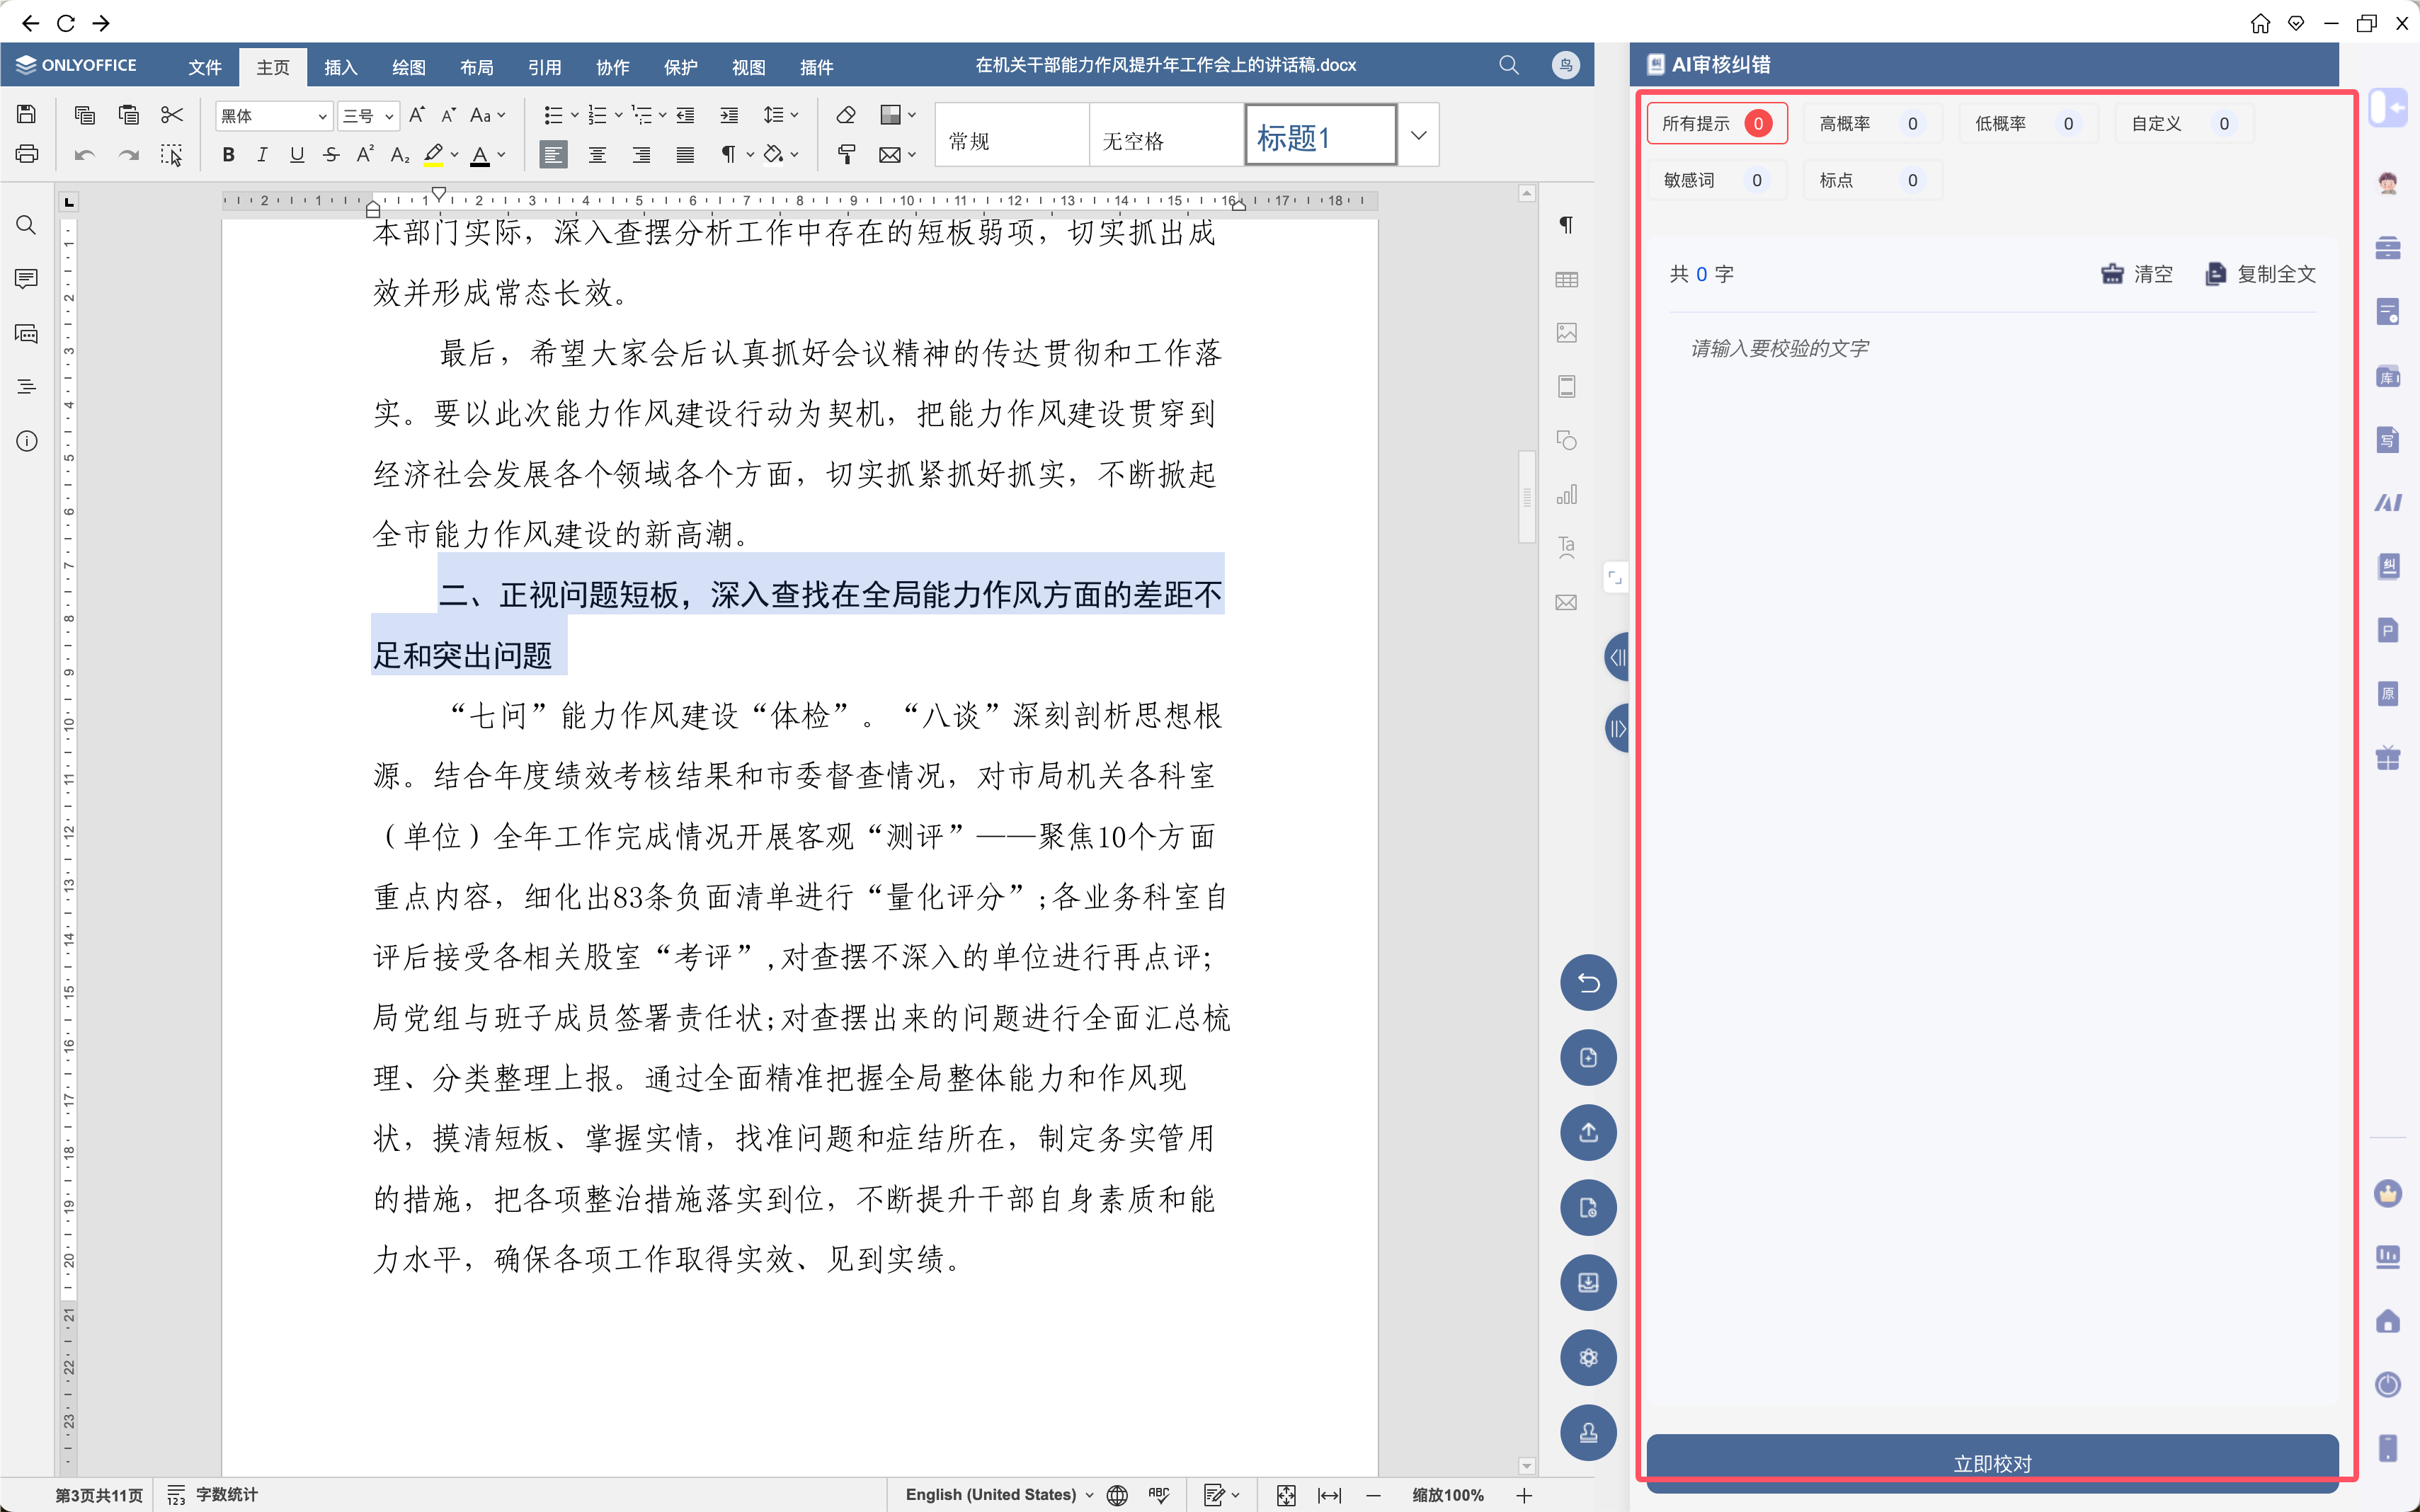
Task: Switch to the 布局 tab
Action: click(476, 67)
